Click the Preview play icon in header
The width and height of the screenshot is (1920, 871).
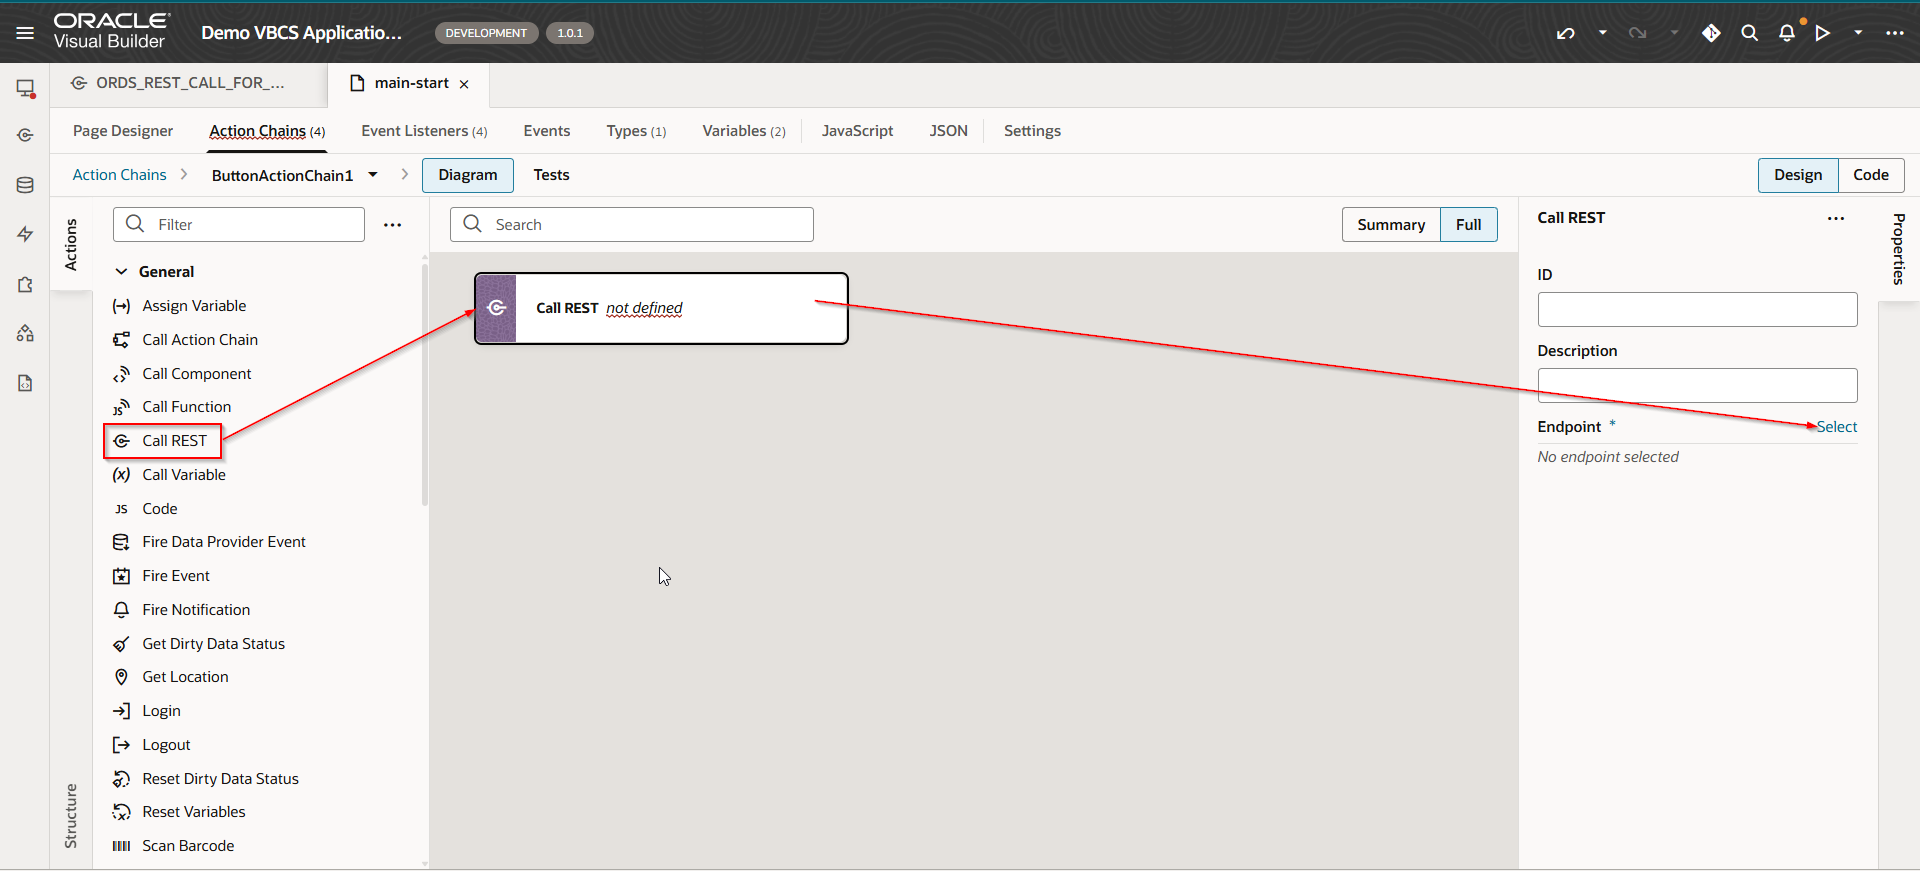point(1823,33)
